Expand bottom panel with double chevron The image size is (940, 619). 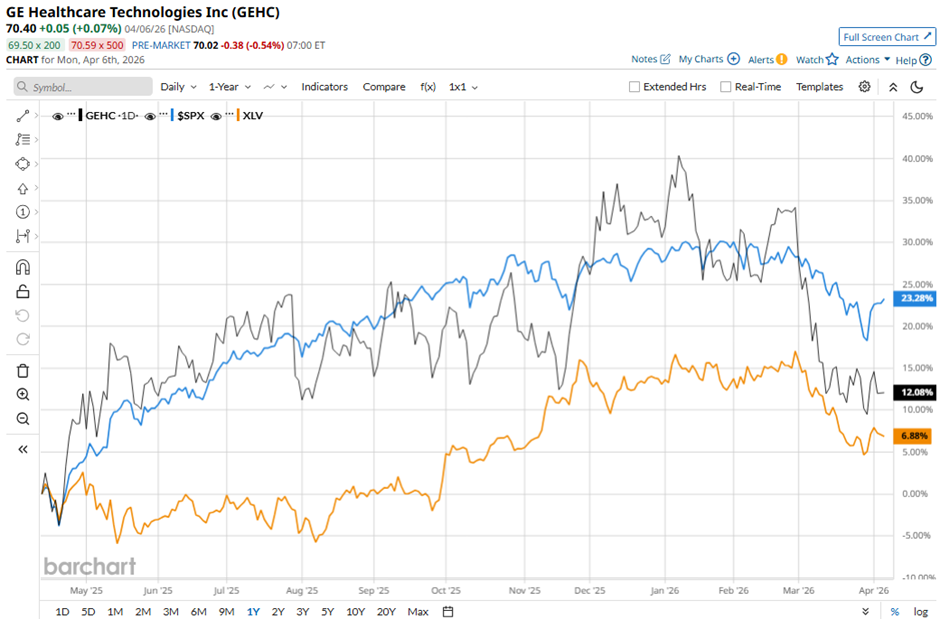[x=865, y=611]
